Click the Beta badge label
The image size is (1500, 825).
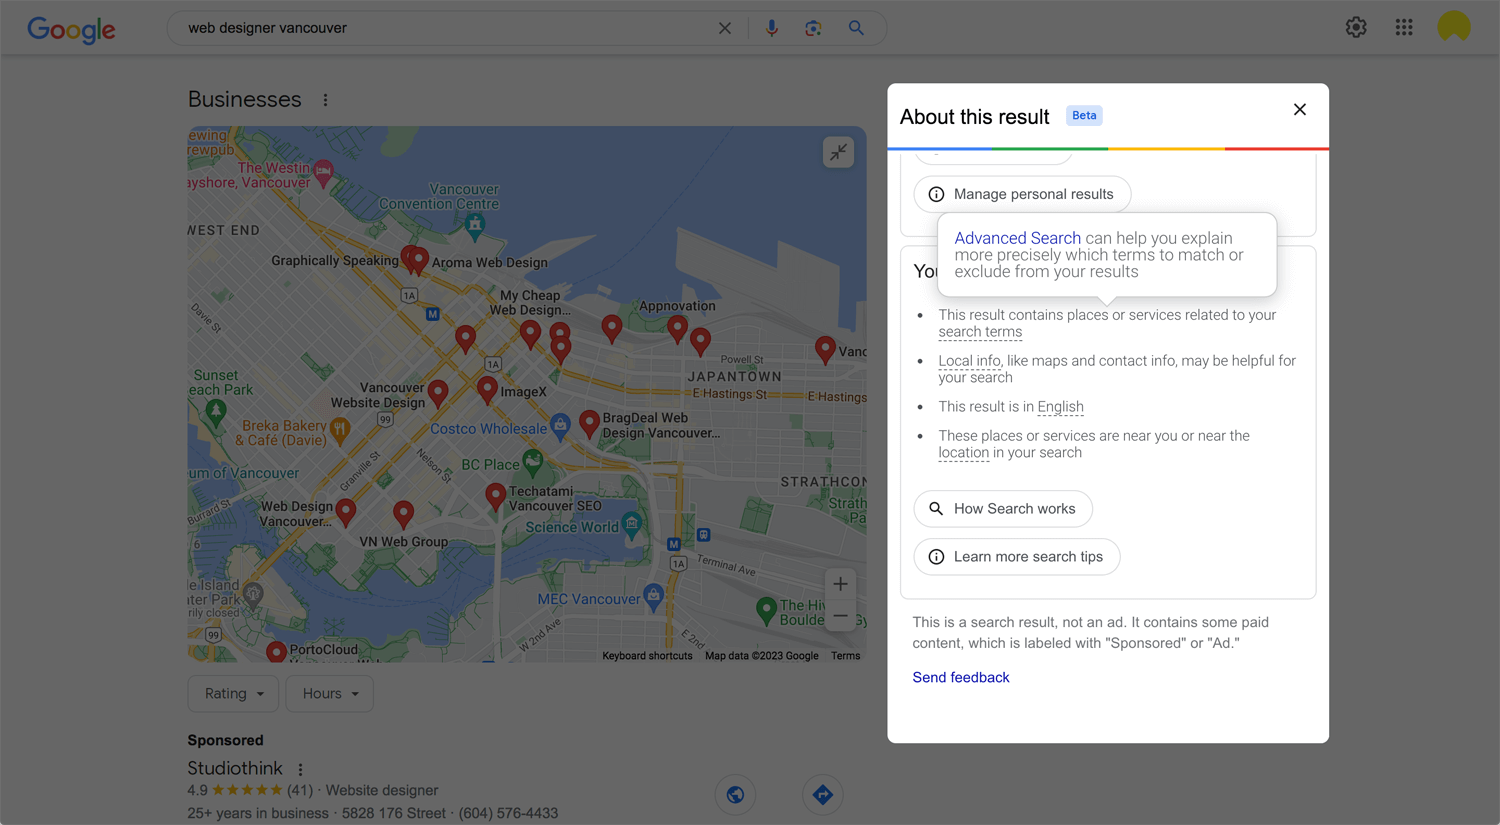pyautogui.click(x=1084, y=115)
